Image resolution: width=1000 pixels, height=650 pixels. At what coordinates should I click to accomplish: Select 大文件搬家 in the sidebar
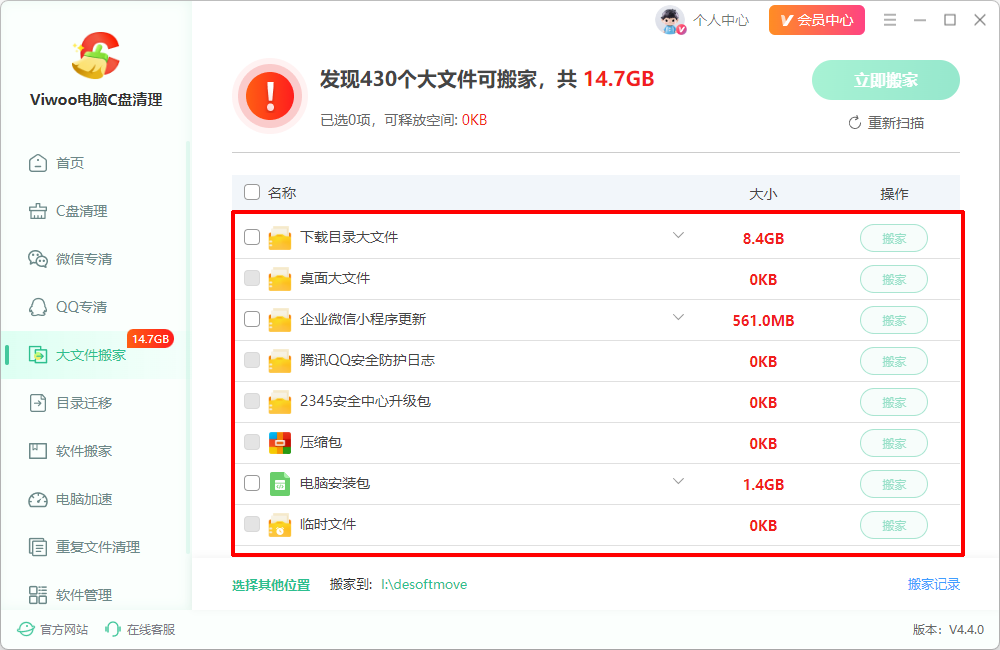(x=94, y=355)
